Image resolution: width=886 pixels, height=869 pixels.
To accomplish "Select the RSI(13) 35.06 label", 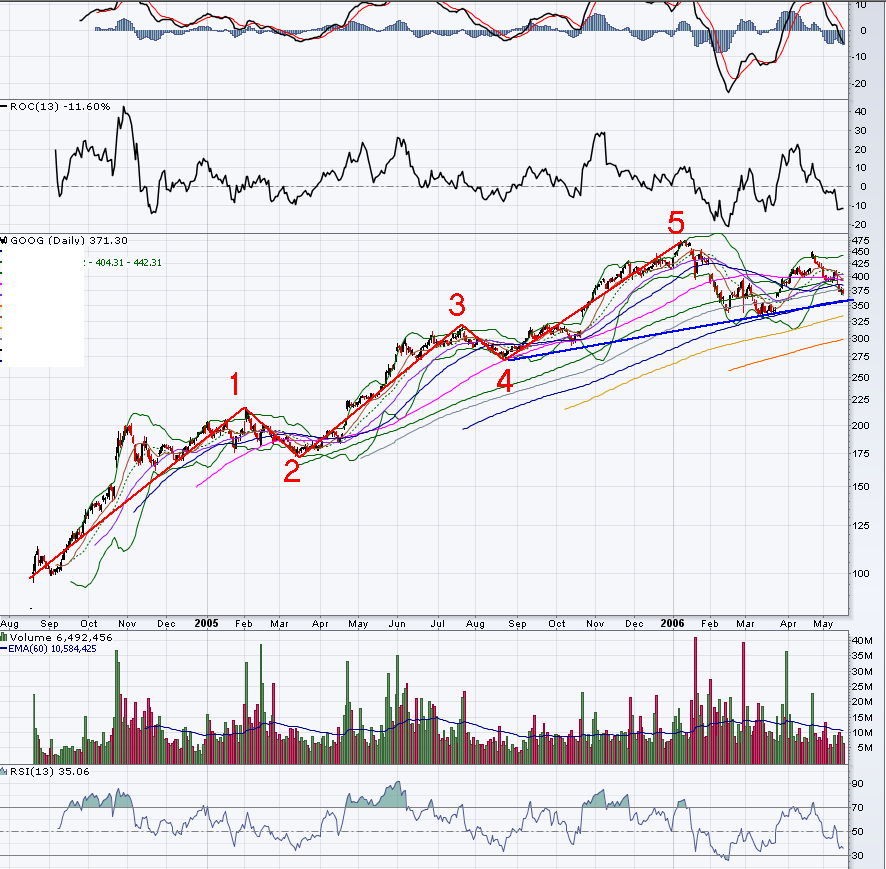I will pyautogui.click(x=50, y=772).
